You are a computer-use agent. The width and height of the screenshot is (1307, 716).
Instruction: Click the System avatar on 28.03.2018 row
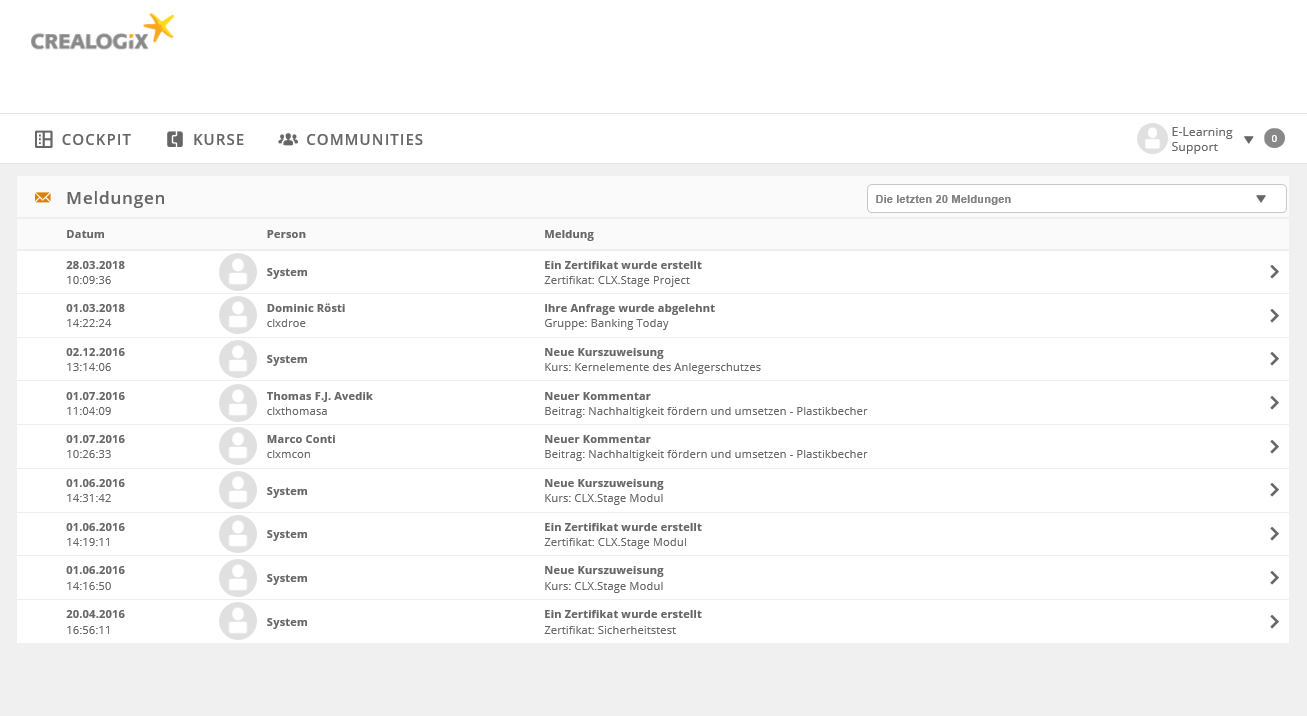click(238, 272)
